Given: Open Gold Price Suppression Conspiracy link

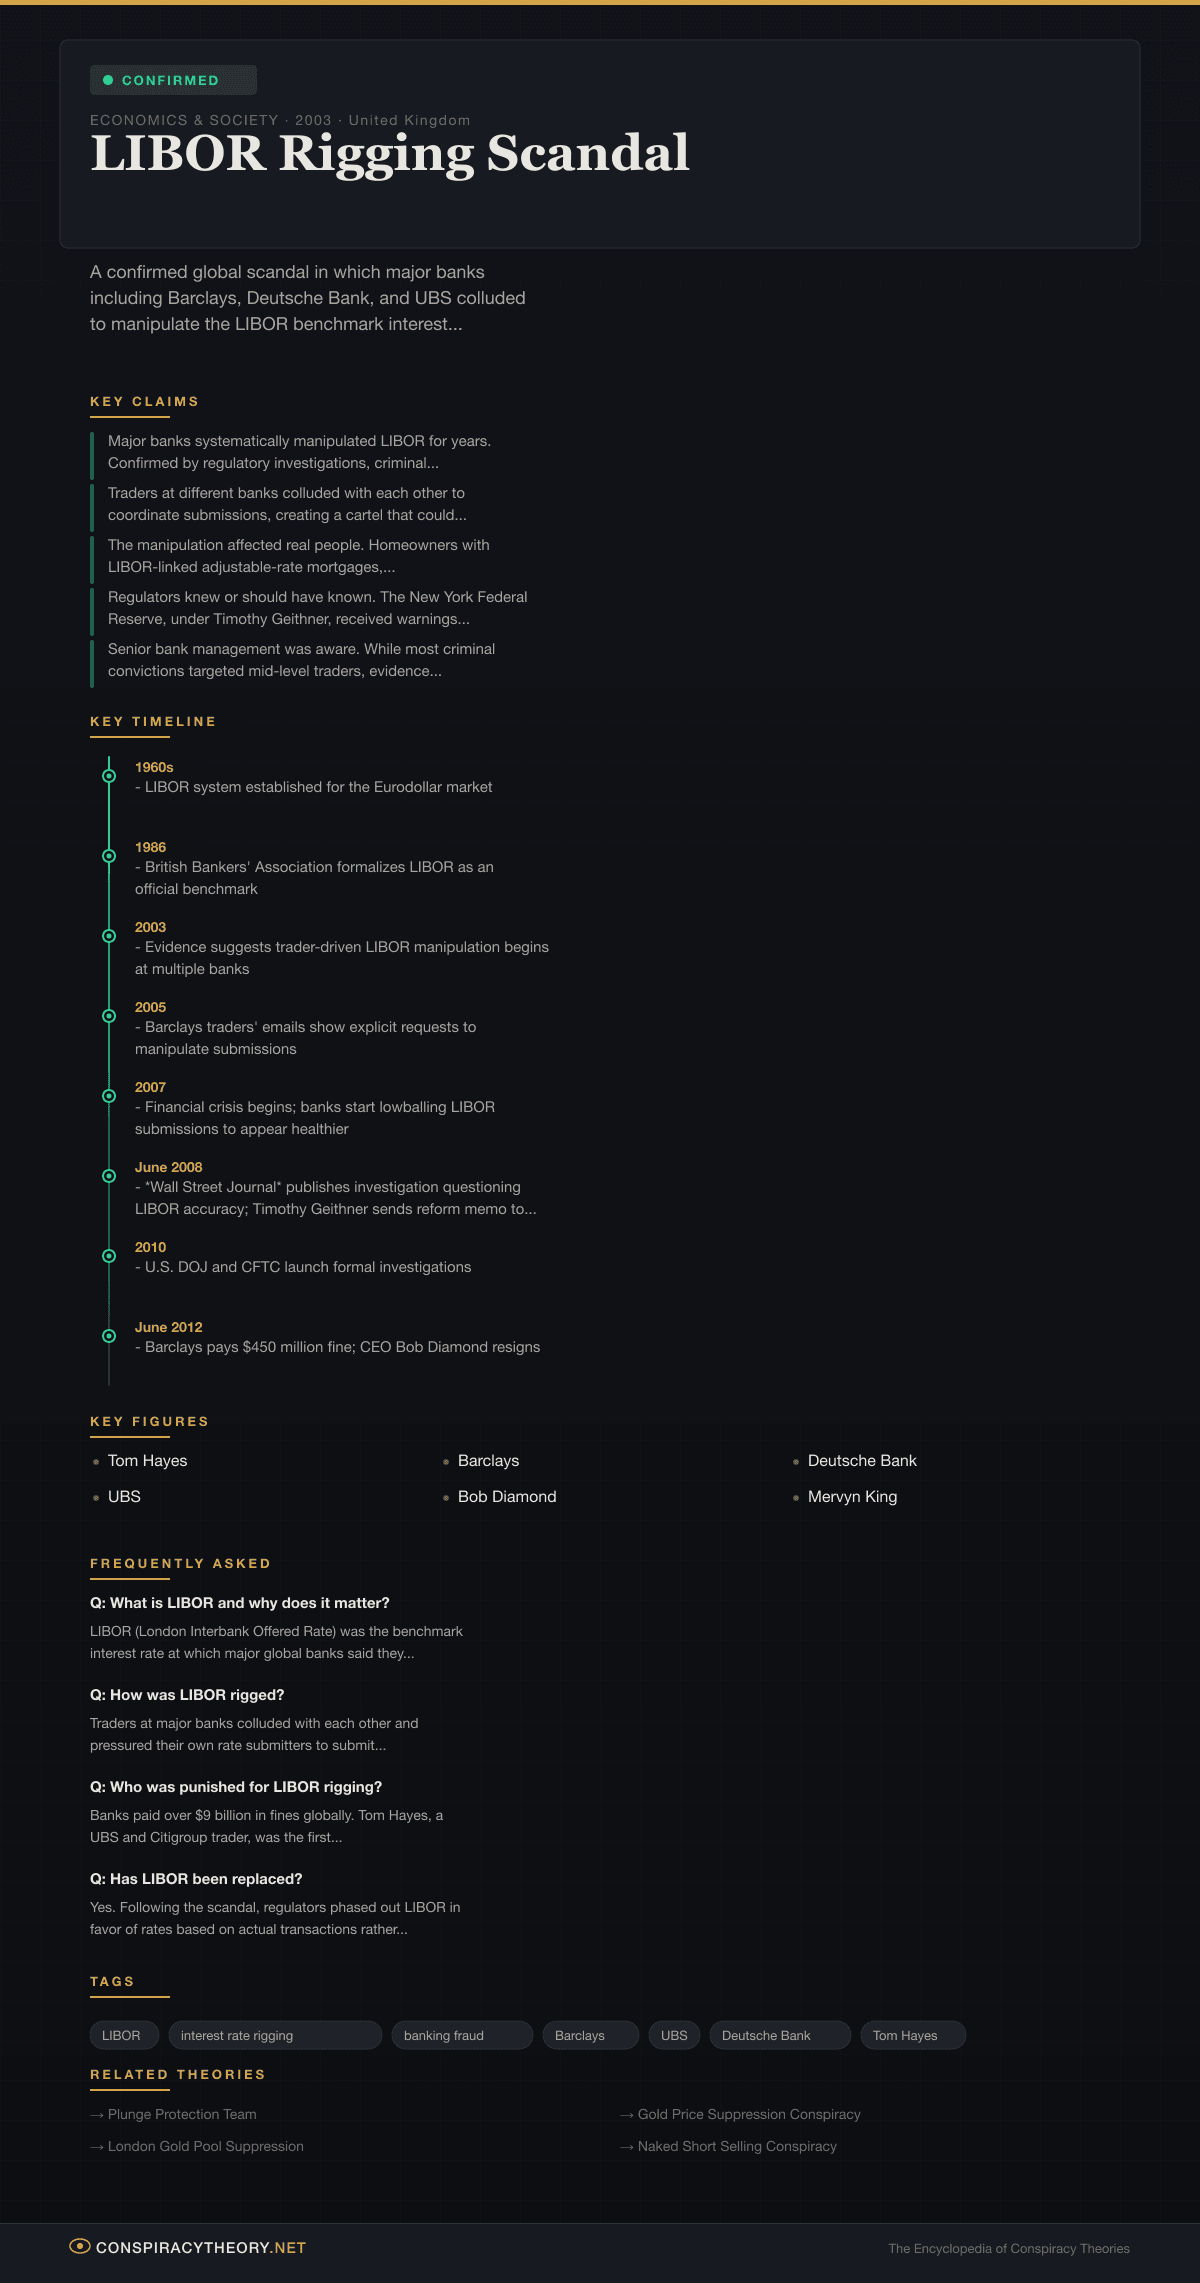Looking at the screenshot, I should pos(748,2114).
